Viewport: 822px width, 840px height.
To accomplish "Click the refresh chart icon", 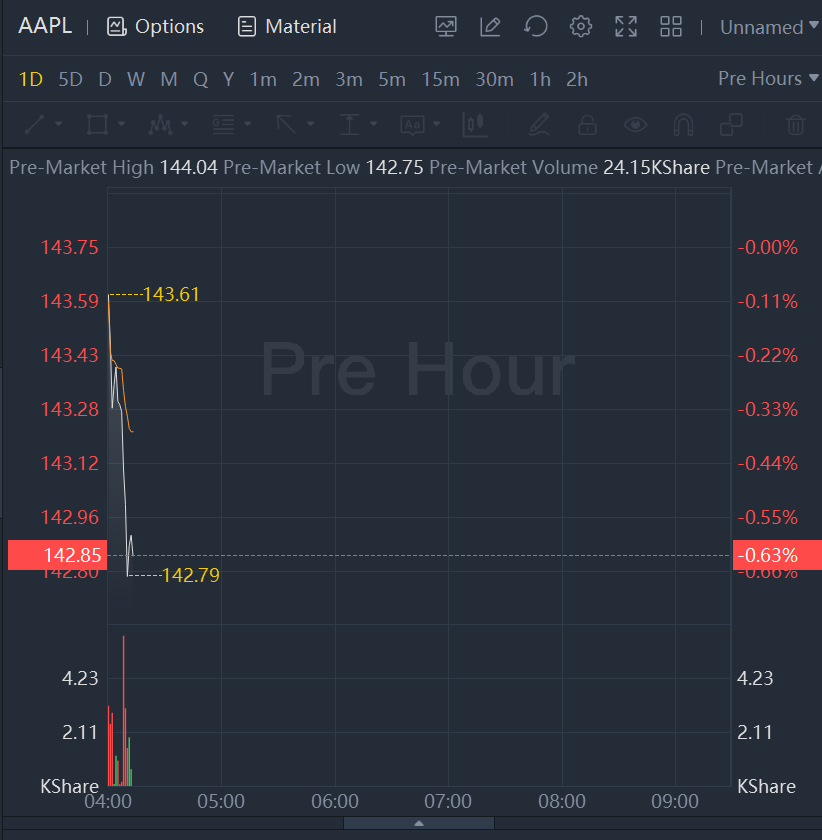I will 536,27.
